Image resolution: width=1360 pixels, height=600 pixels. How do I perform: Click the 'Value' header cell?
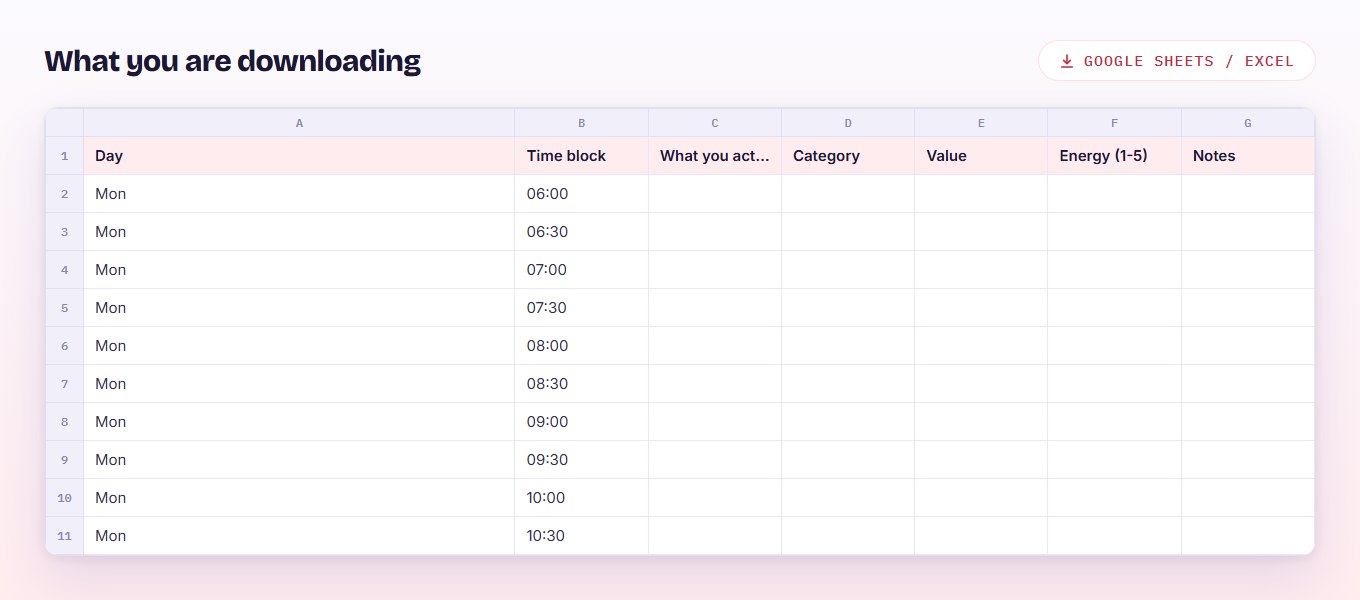pos(981,156)
